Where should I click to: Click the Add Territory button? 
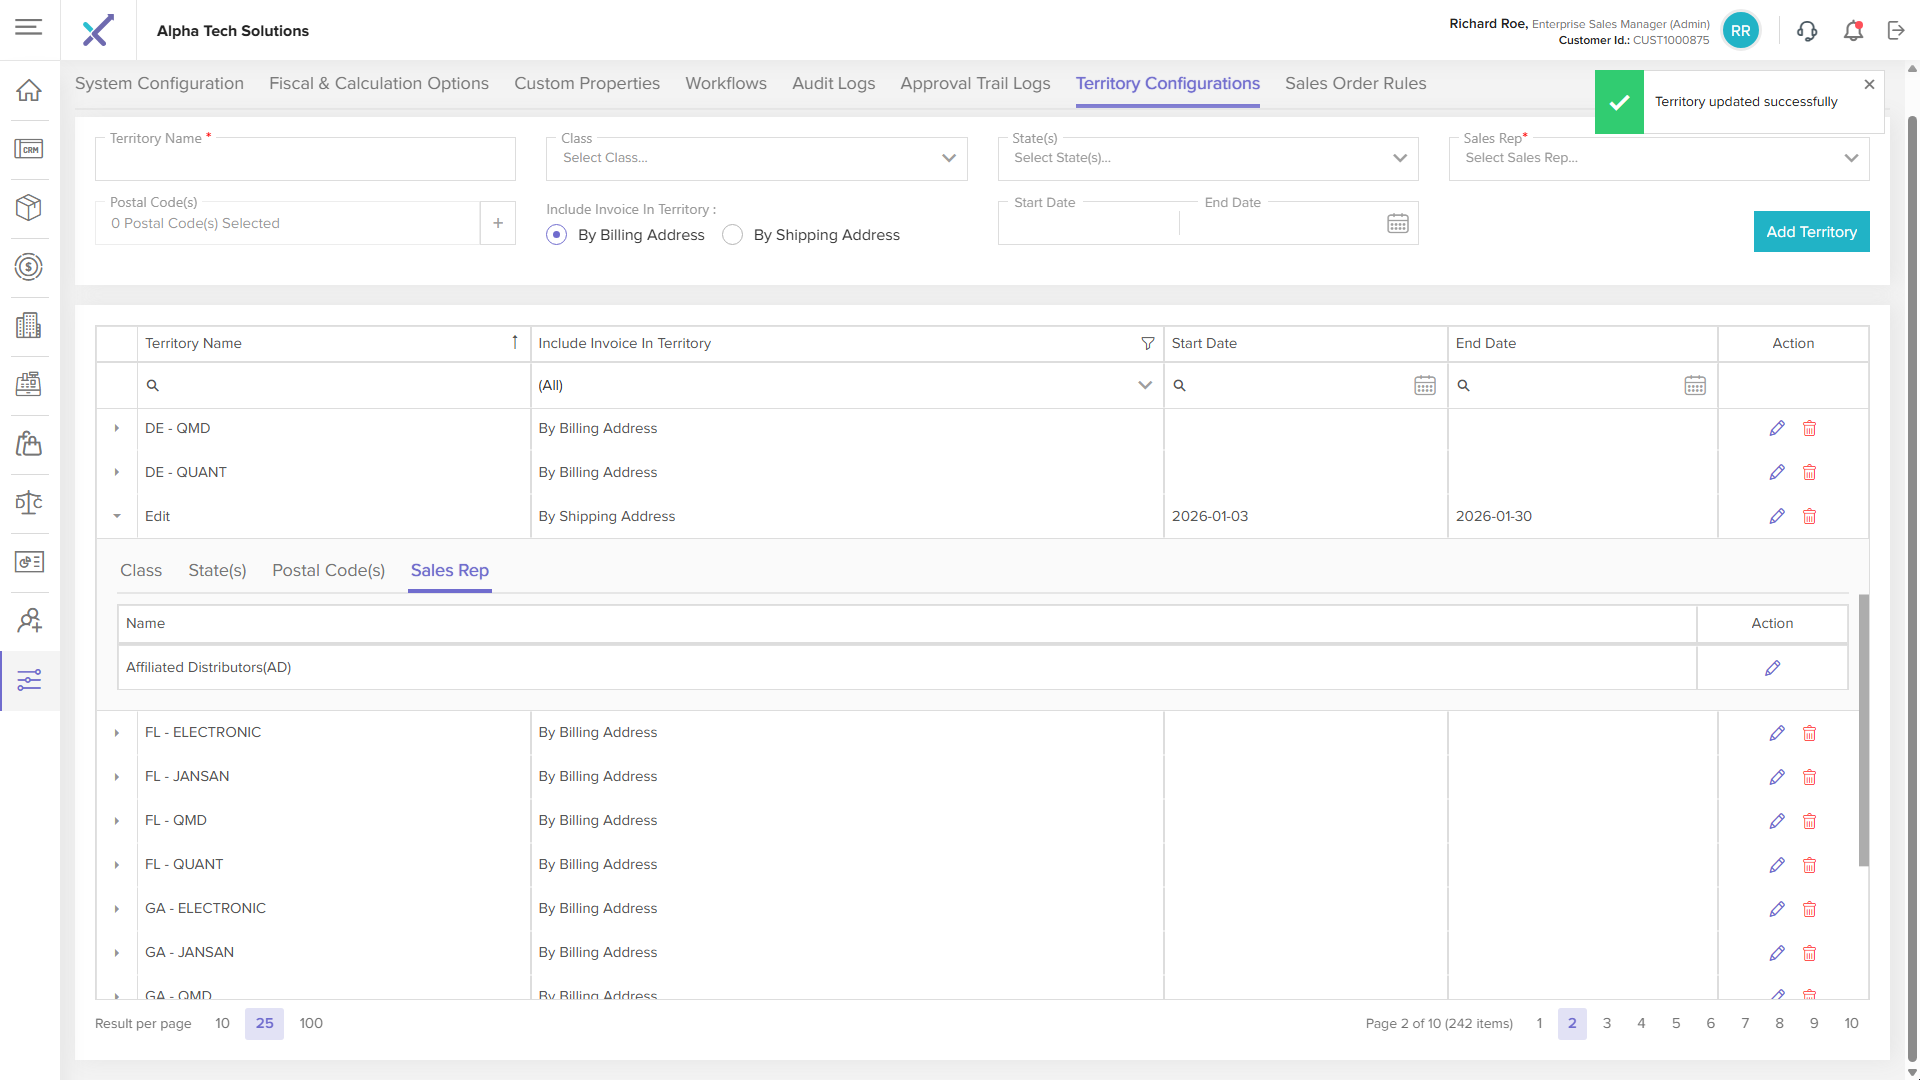[x=1810, y=232]
